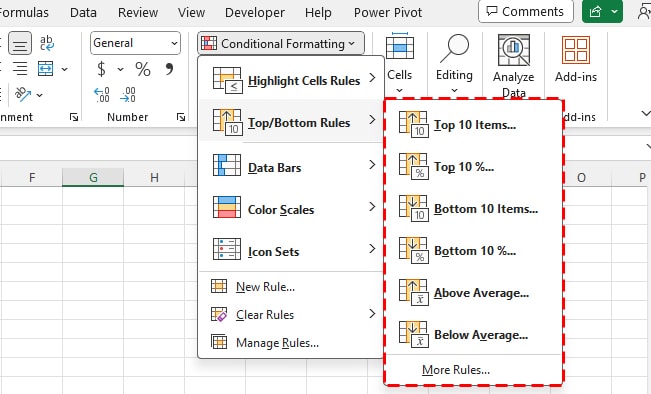Open Highlight Cells Rules submenu
The image size is (651, 394).
point(292,79)
